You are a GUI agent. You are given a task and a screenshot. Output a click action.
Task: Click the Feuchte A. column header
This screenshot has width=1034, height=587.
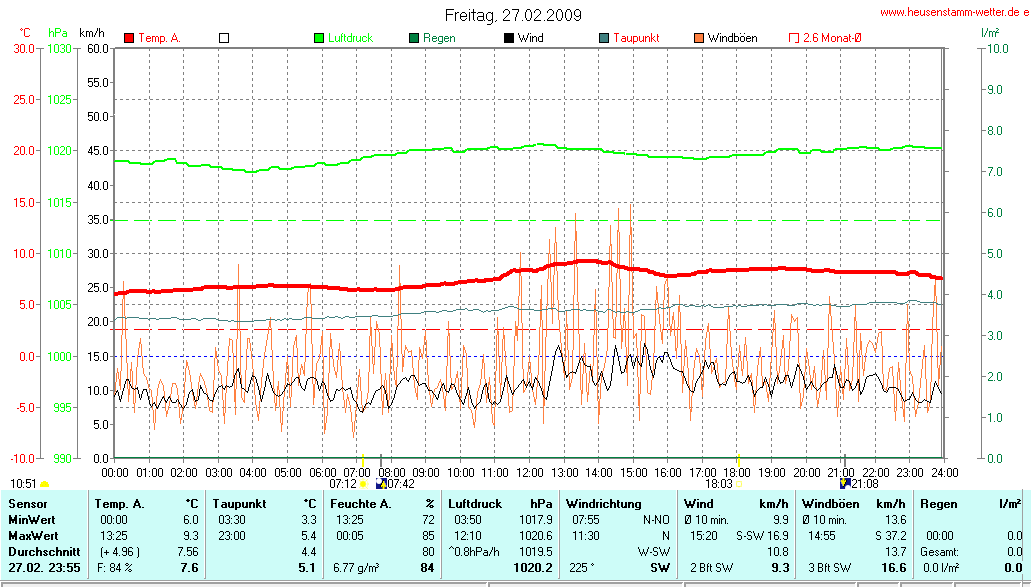coord(359,504)
